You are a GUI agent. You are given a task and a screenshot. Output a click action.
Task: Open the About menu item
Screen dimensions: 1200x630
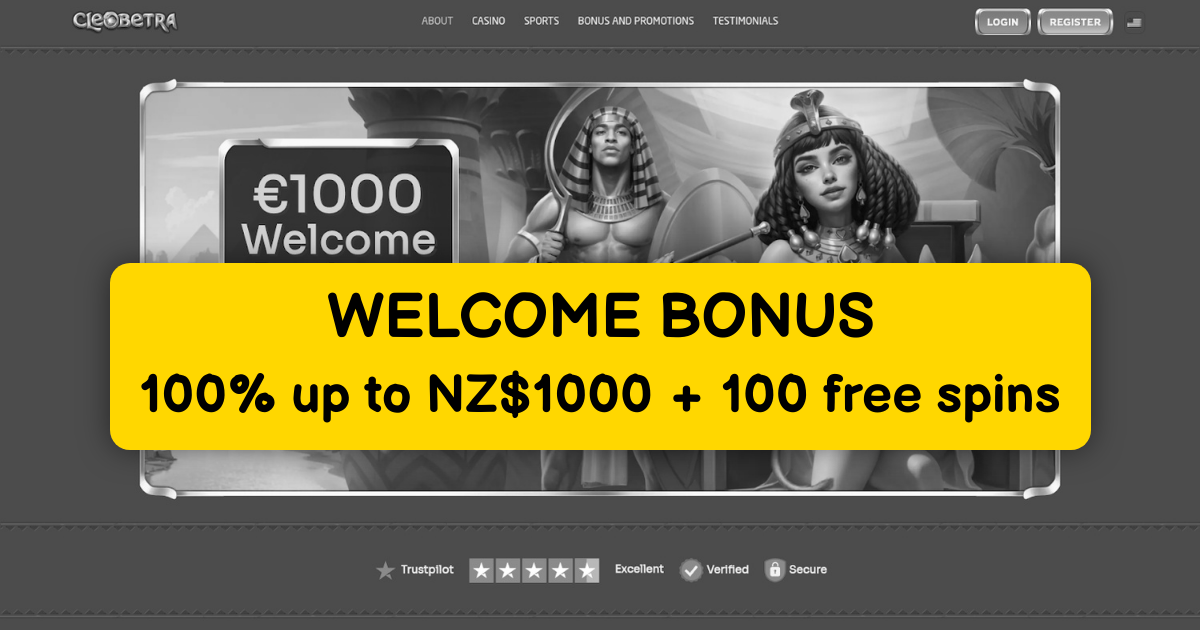pyautogui.click(x=437, y=21)
